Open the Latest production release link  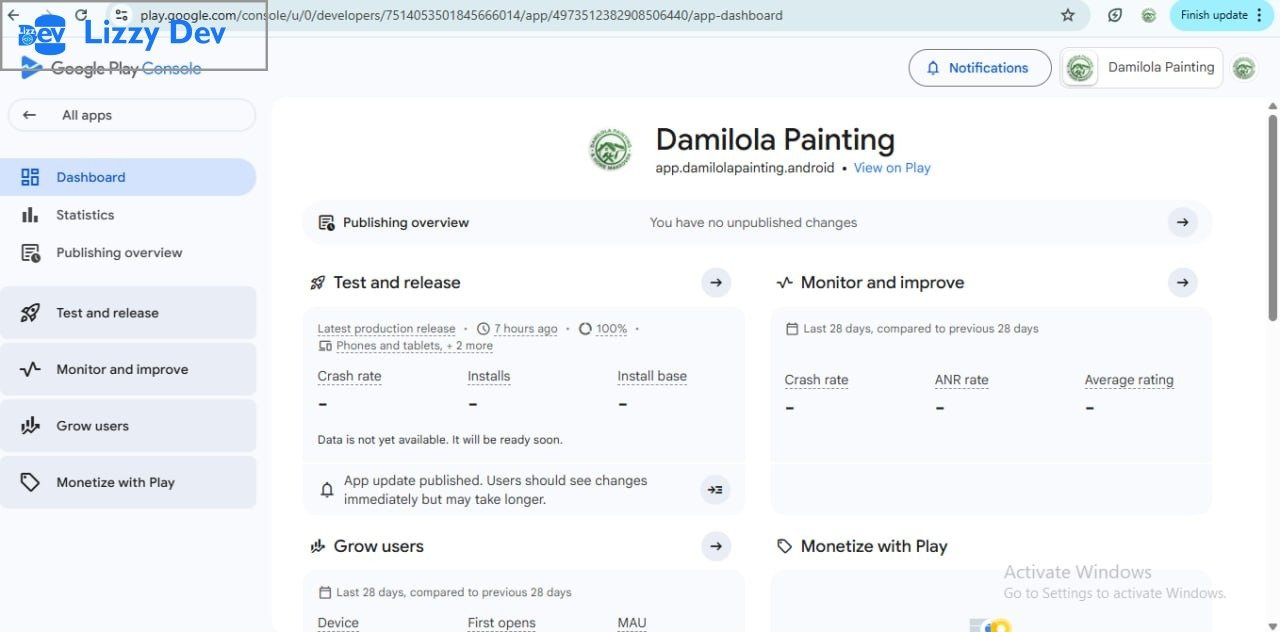pyautogui.click(x=386, y=328)
